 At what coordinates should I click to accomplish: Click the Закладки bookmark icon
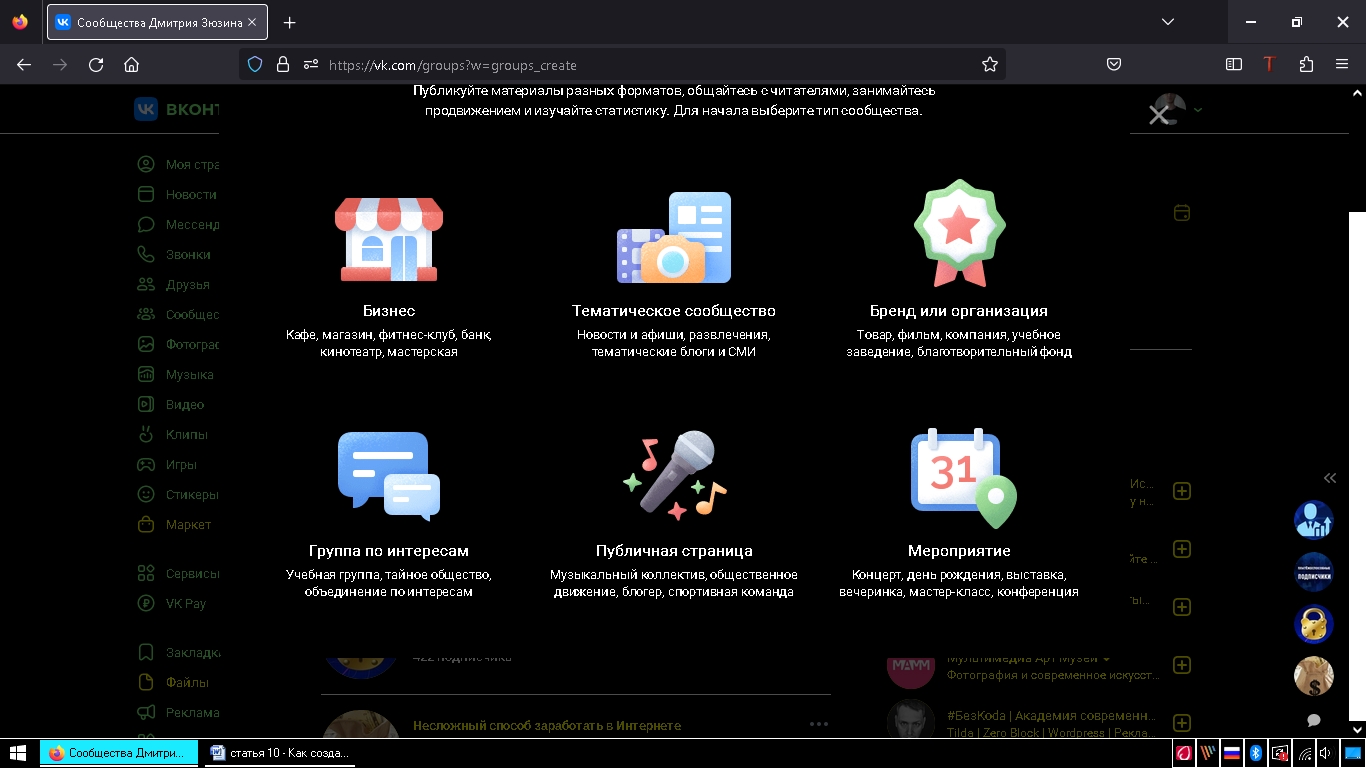(x=146, y=652)
